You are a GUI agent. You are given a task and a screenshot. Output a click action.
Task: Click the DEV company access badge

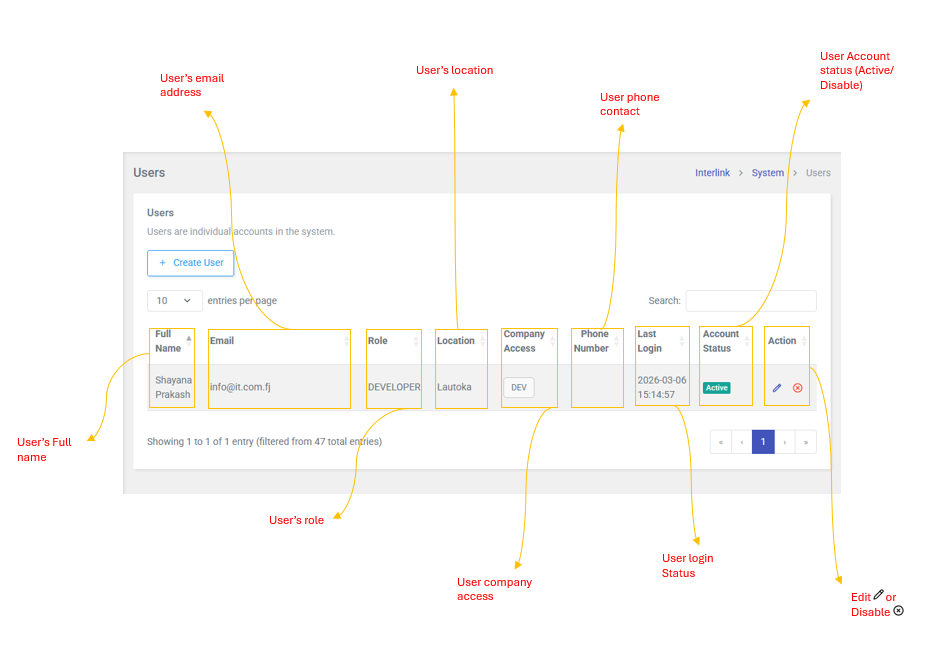518,388
